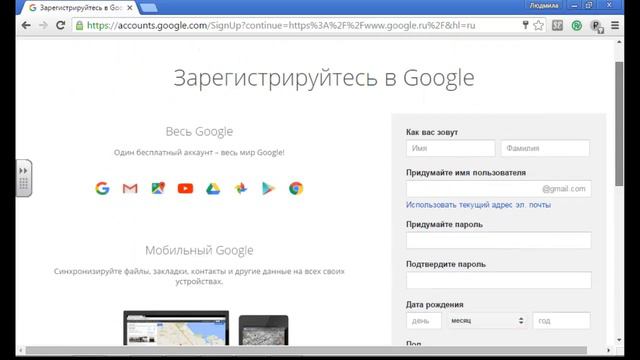Image resolution: width=640 pixels, height=360 pixels.
Task: Click the browser Forward arrow
Action: [x=43, y=25]
